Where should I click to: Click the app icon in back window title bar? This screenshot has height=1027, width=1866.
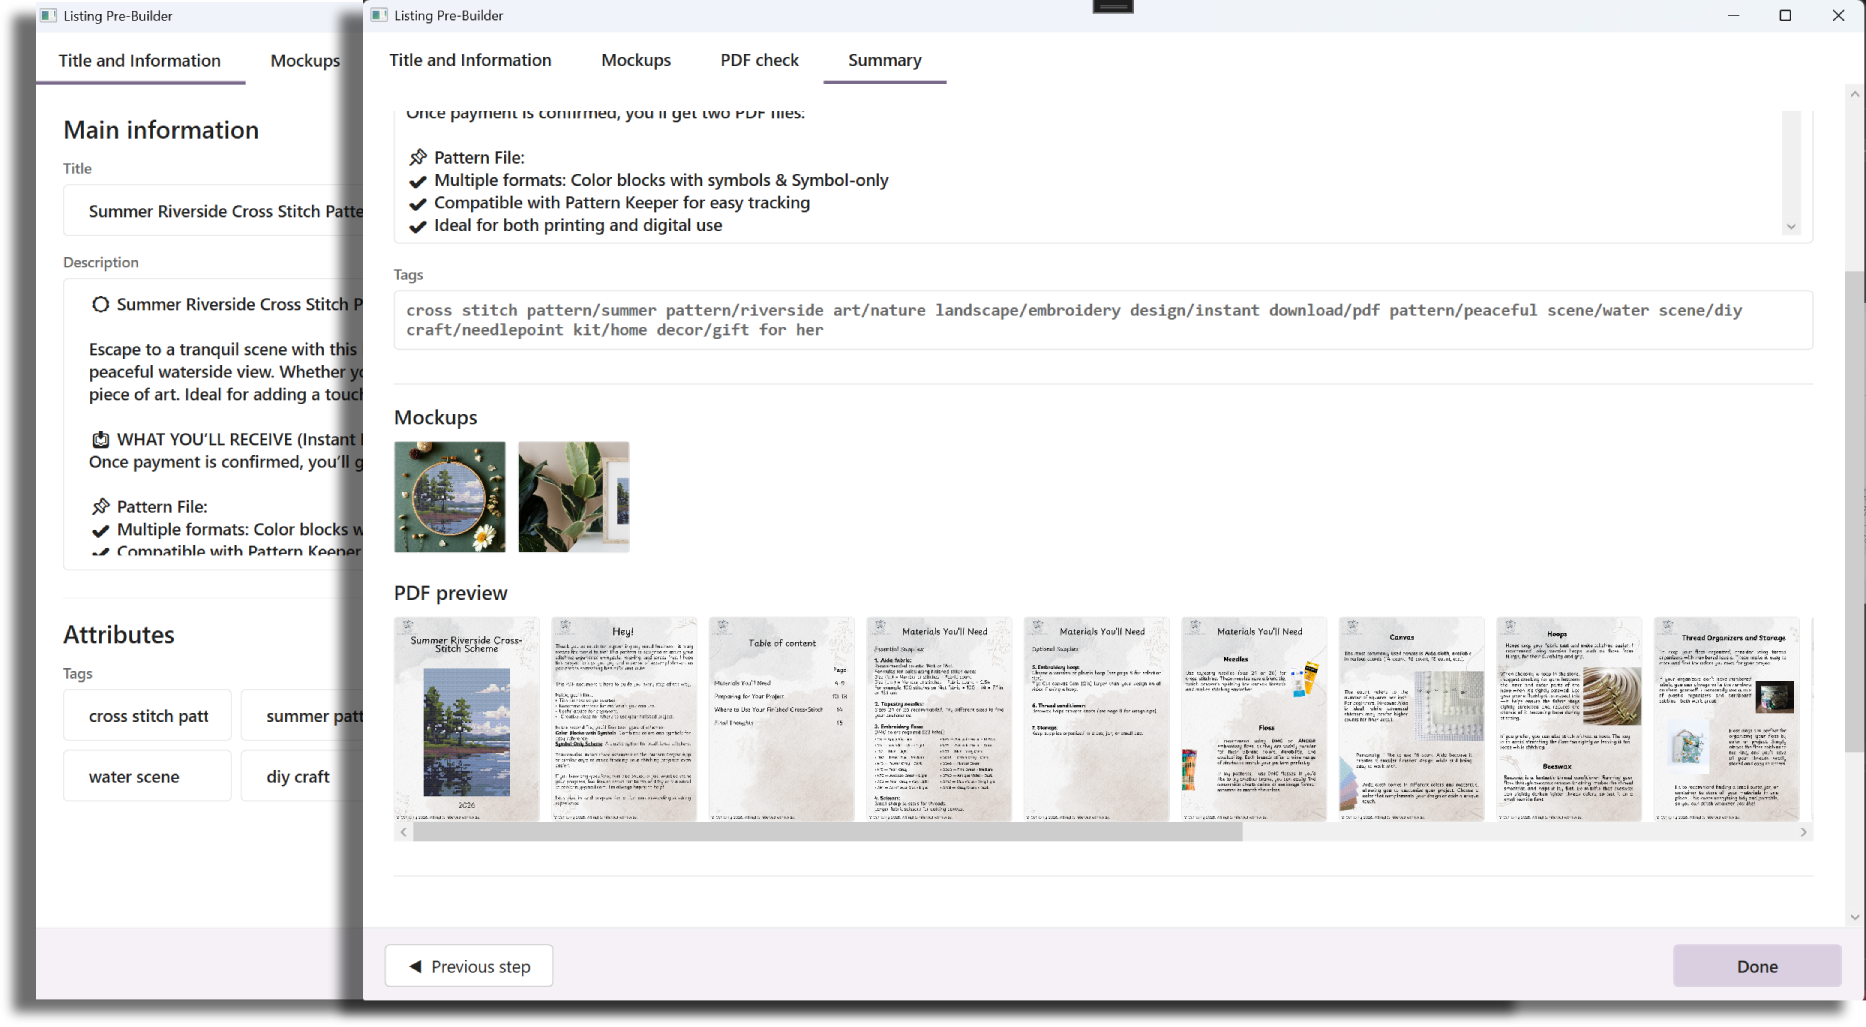(x=48, y=15)
